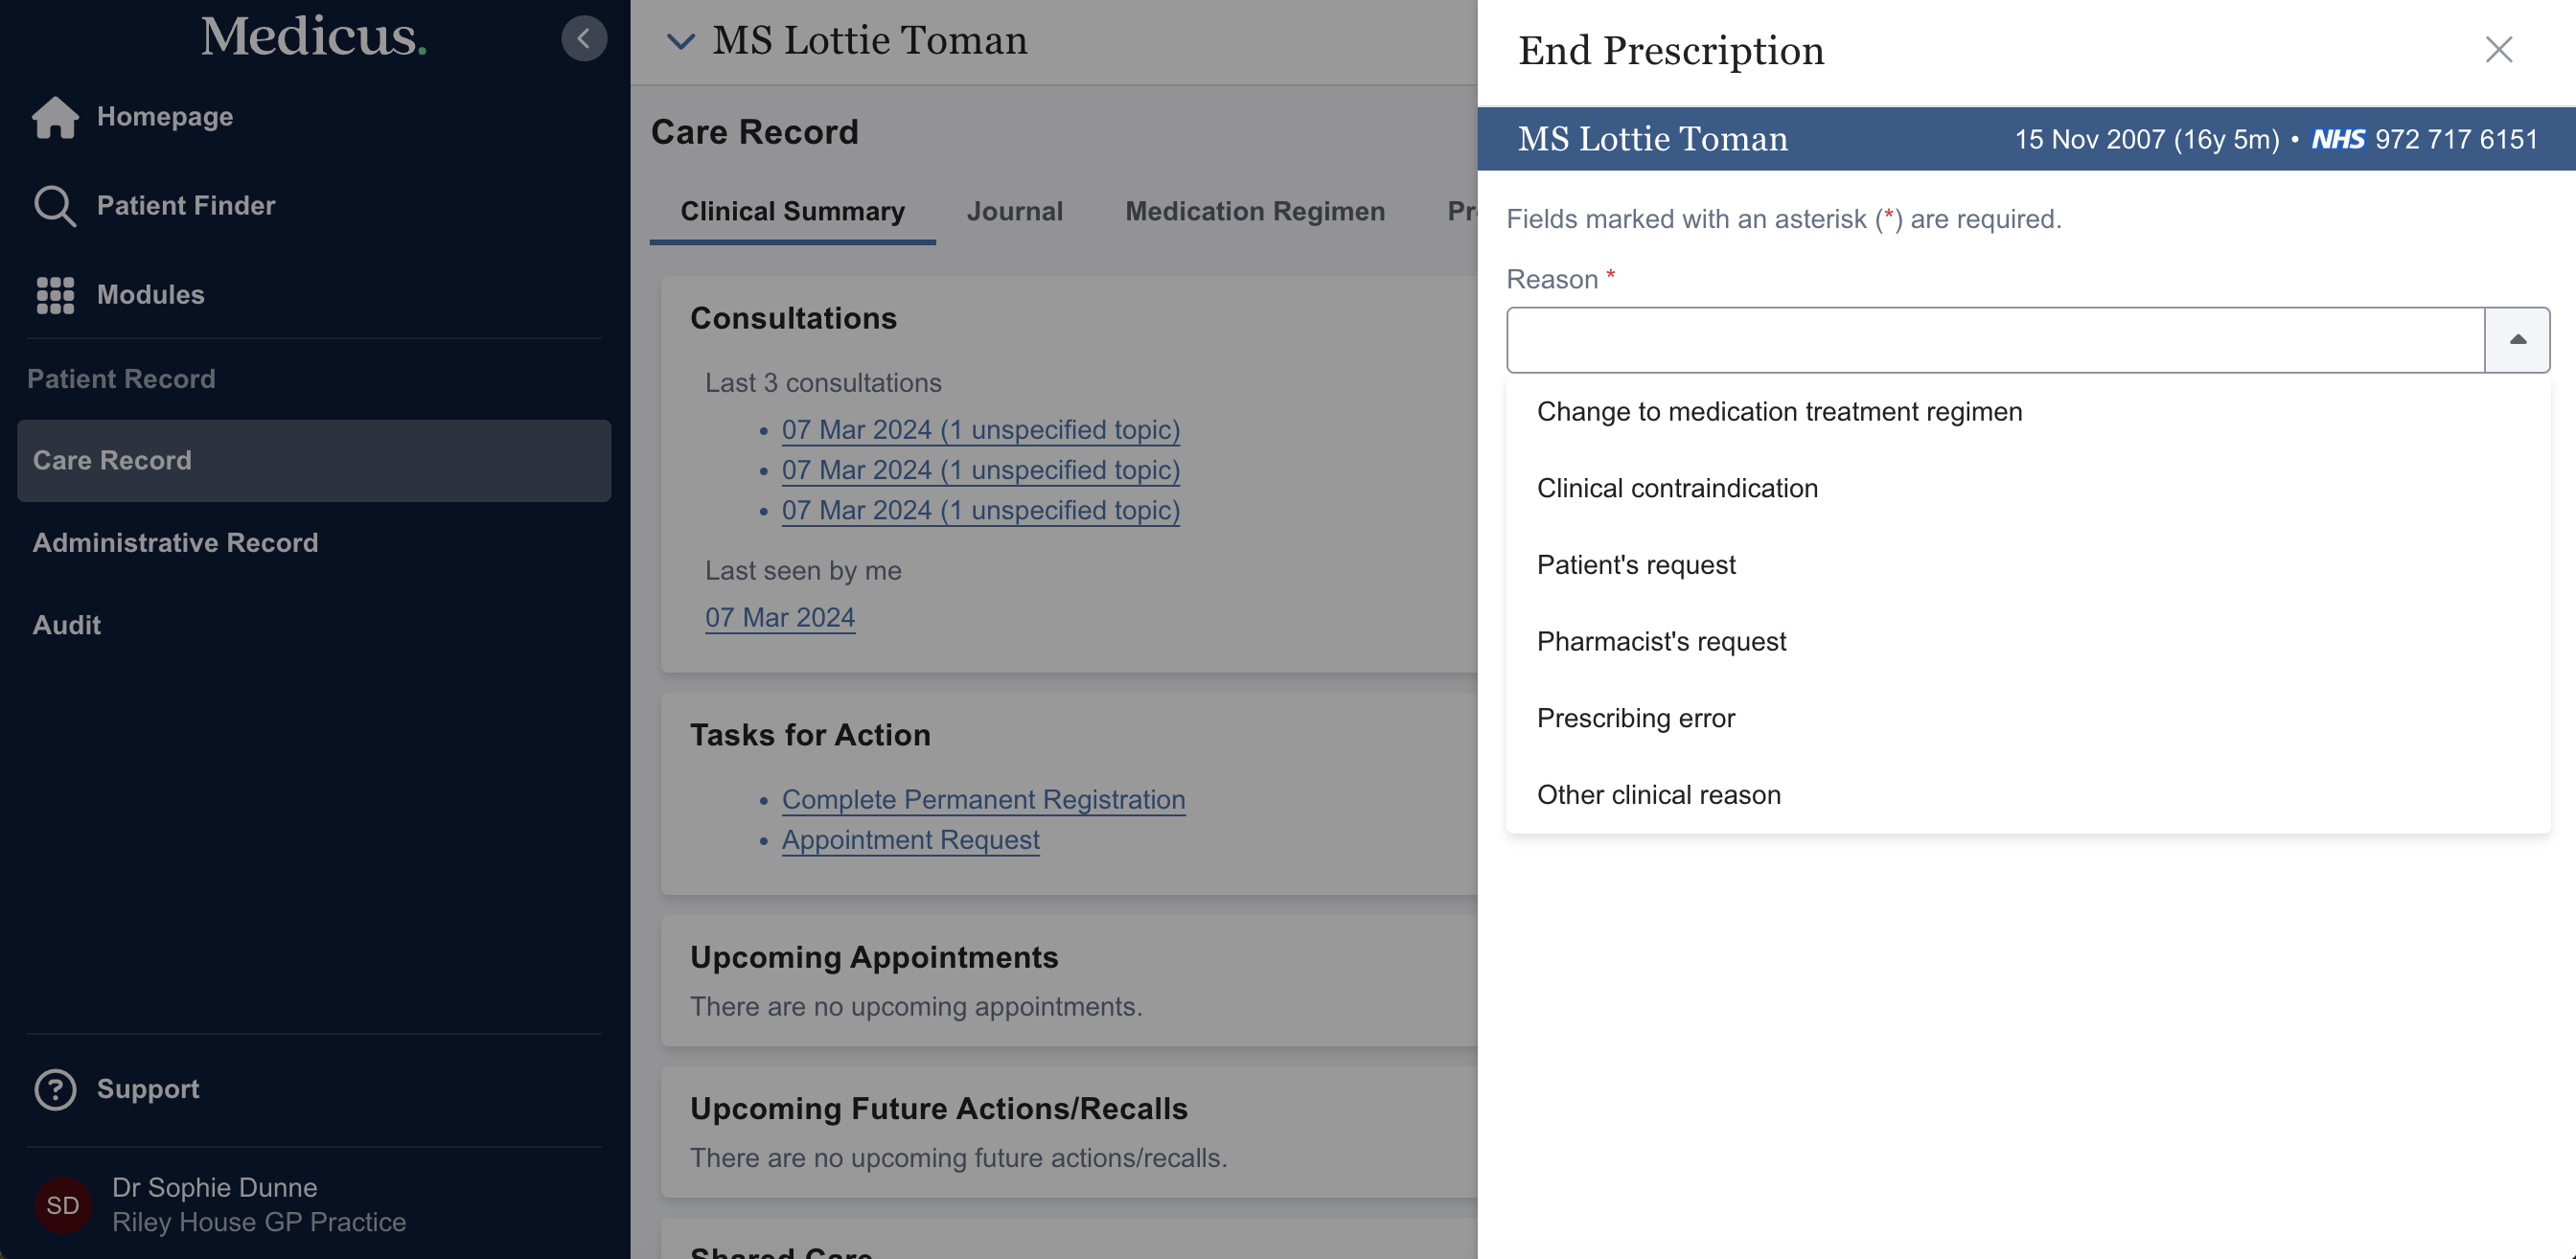Expand the MS Lottie Toman patient chevron
This screenshot has height=1259, width=2576.
(x=680, y=42)
